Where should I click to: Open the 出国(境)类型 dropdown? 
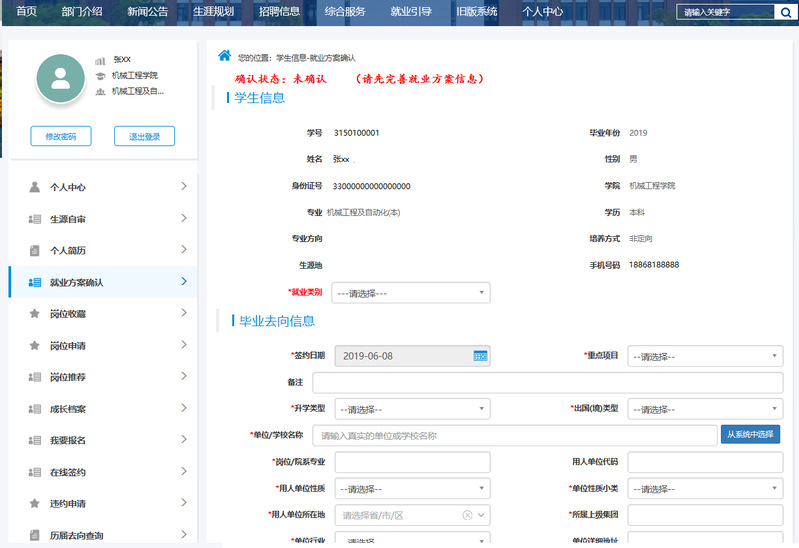705,409
